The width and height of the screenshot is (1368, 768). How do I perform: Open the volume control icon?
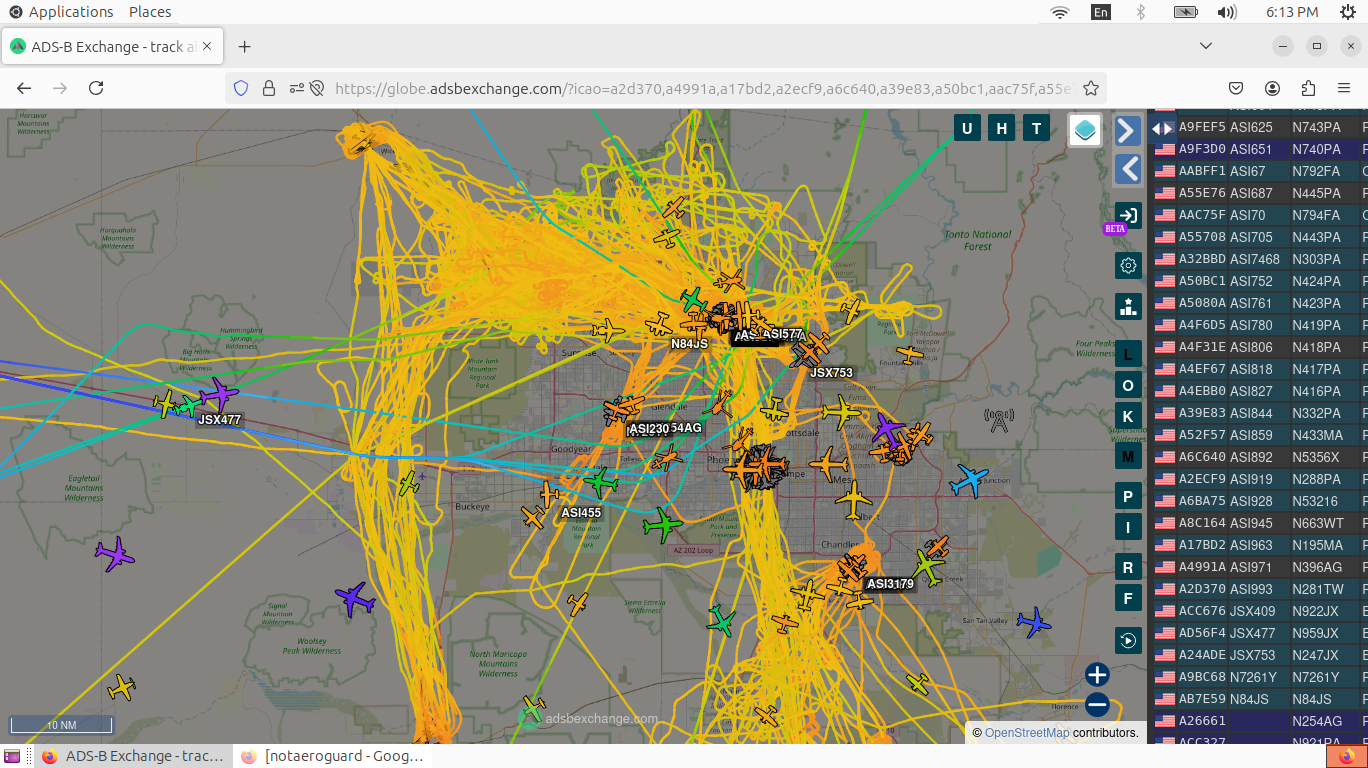coord(1227,12)
